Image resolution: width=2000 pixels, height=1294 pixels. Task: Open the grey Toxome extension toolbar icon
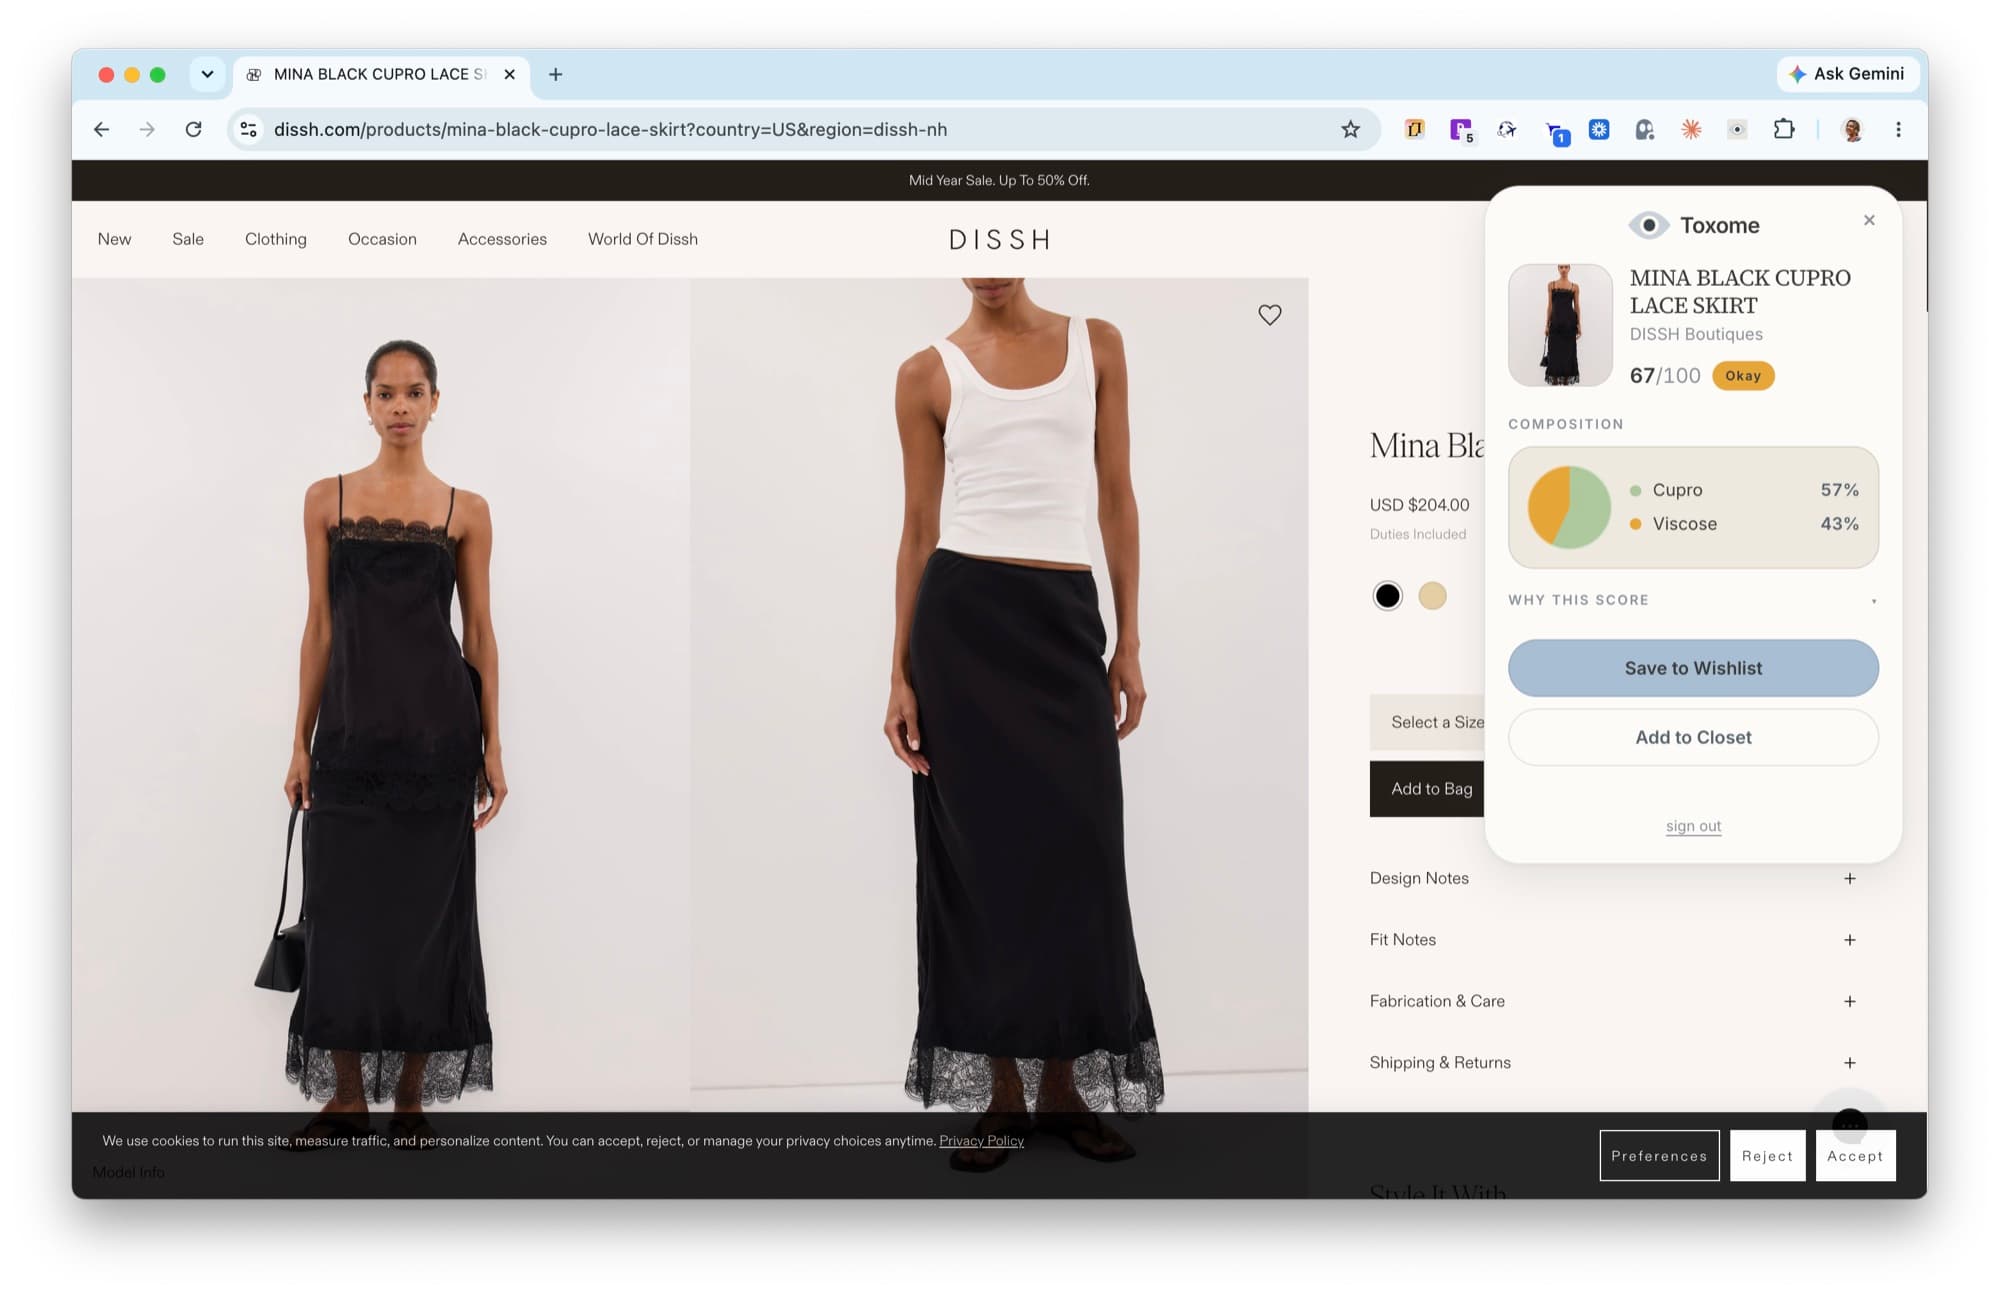[1737, 129]
